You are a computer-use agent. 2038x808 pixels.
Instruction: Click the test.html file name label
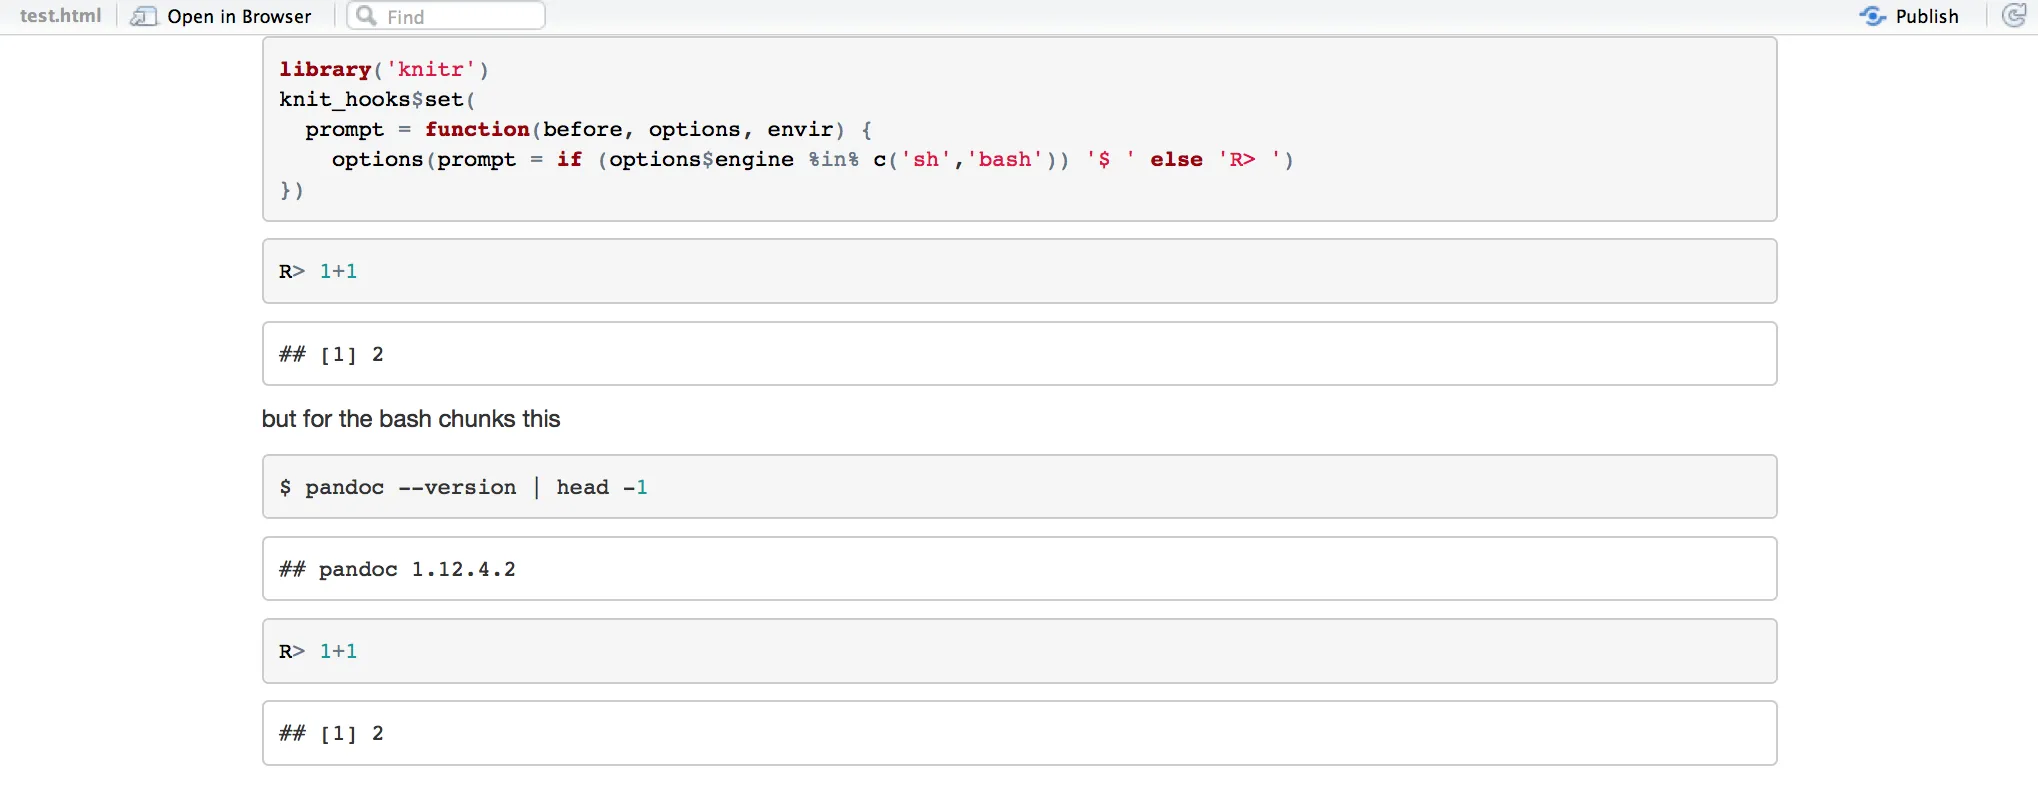[x=60, y=16]
